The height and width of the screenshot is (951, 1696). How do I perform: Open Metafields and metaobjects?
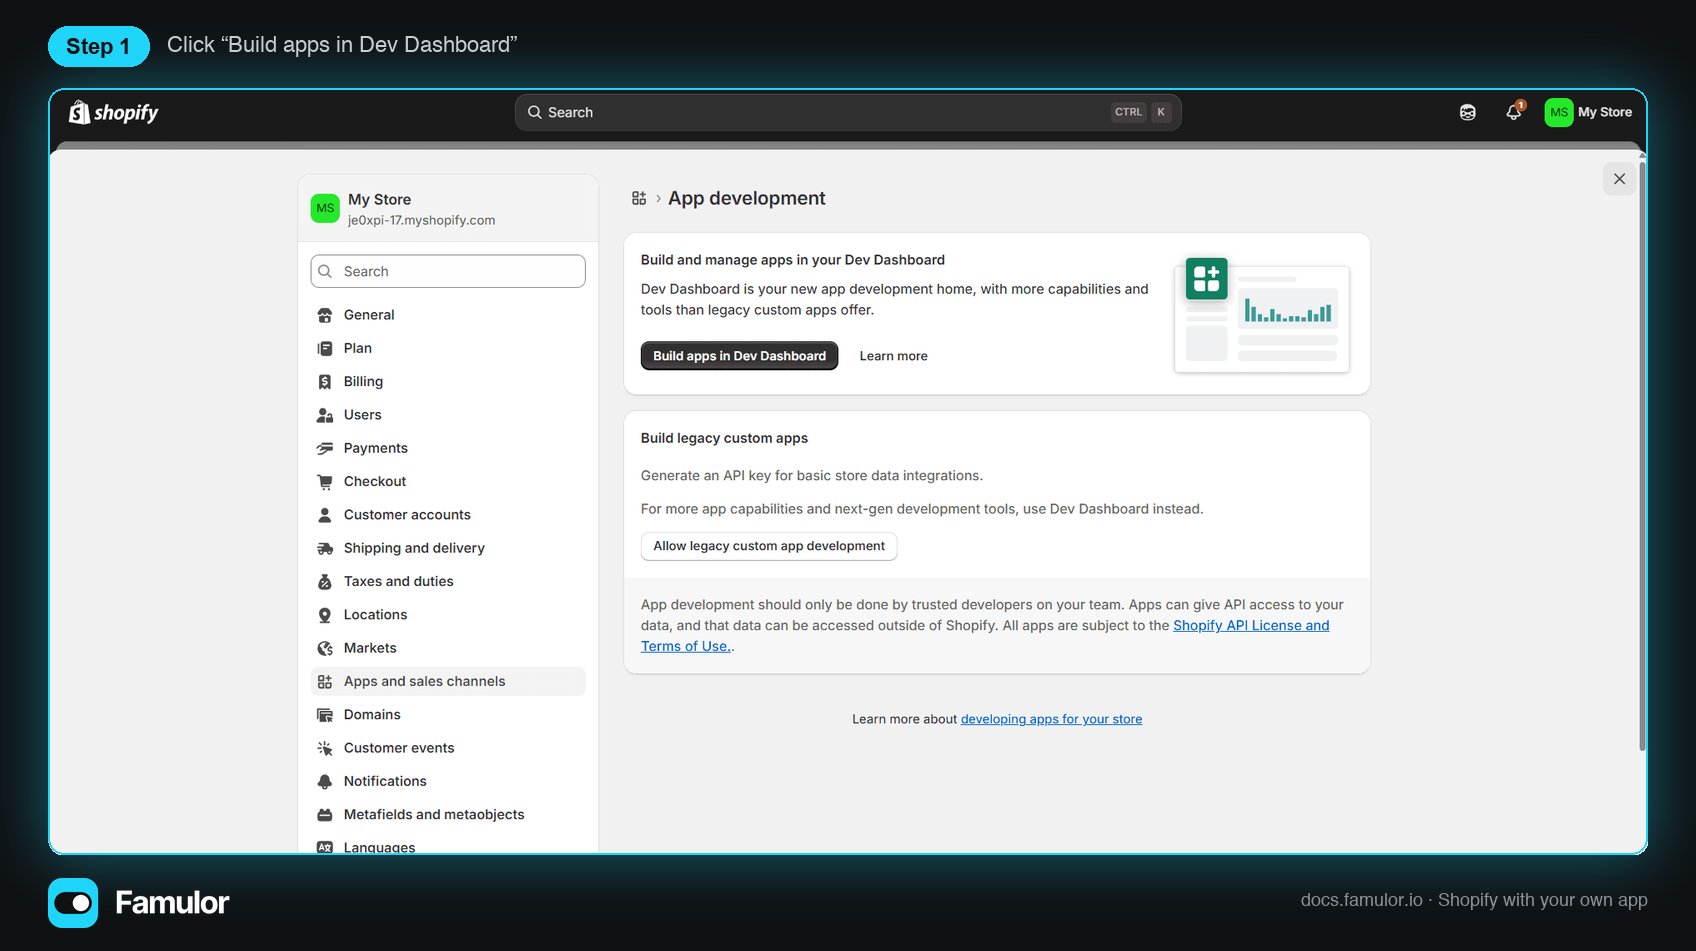pos(448,815)
